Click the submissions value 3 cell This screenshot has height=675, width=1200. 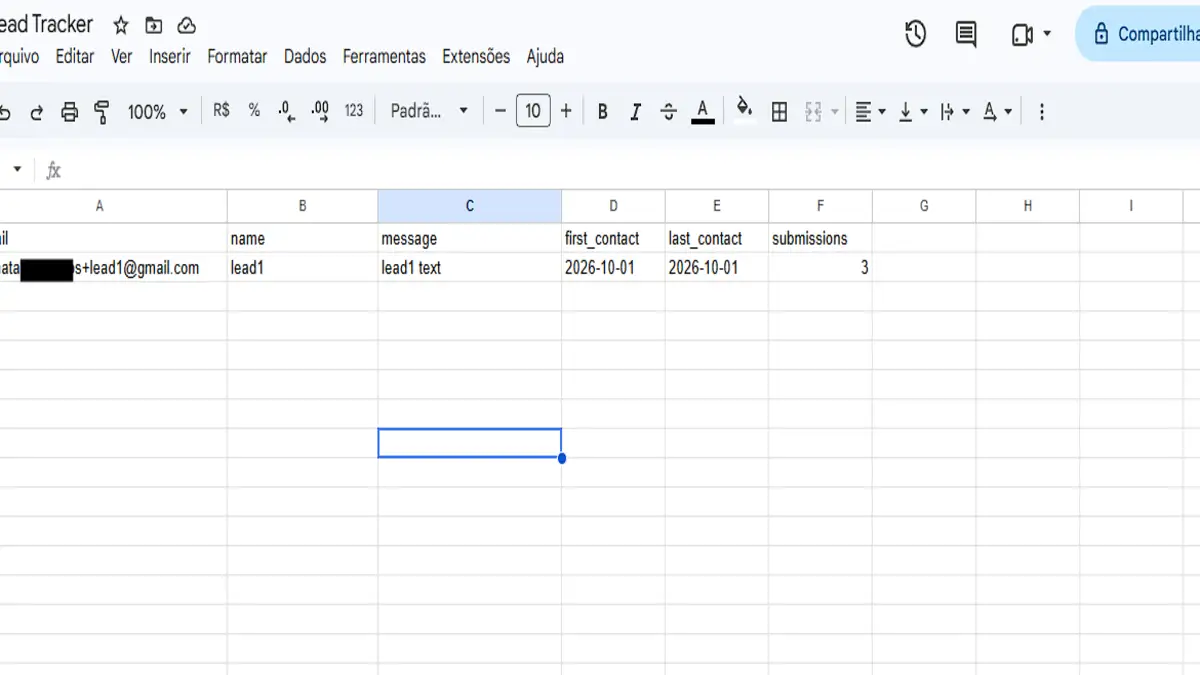click(x=820, y=268)
